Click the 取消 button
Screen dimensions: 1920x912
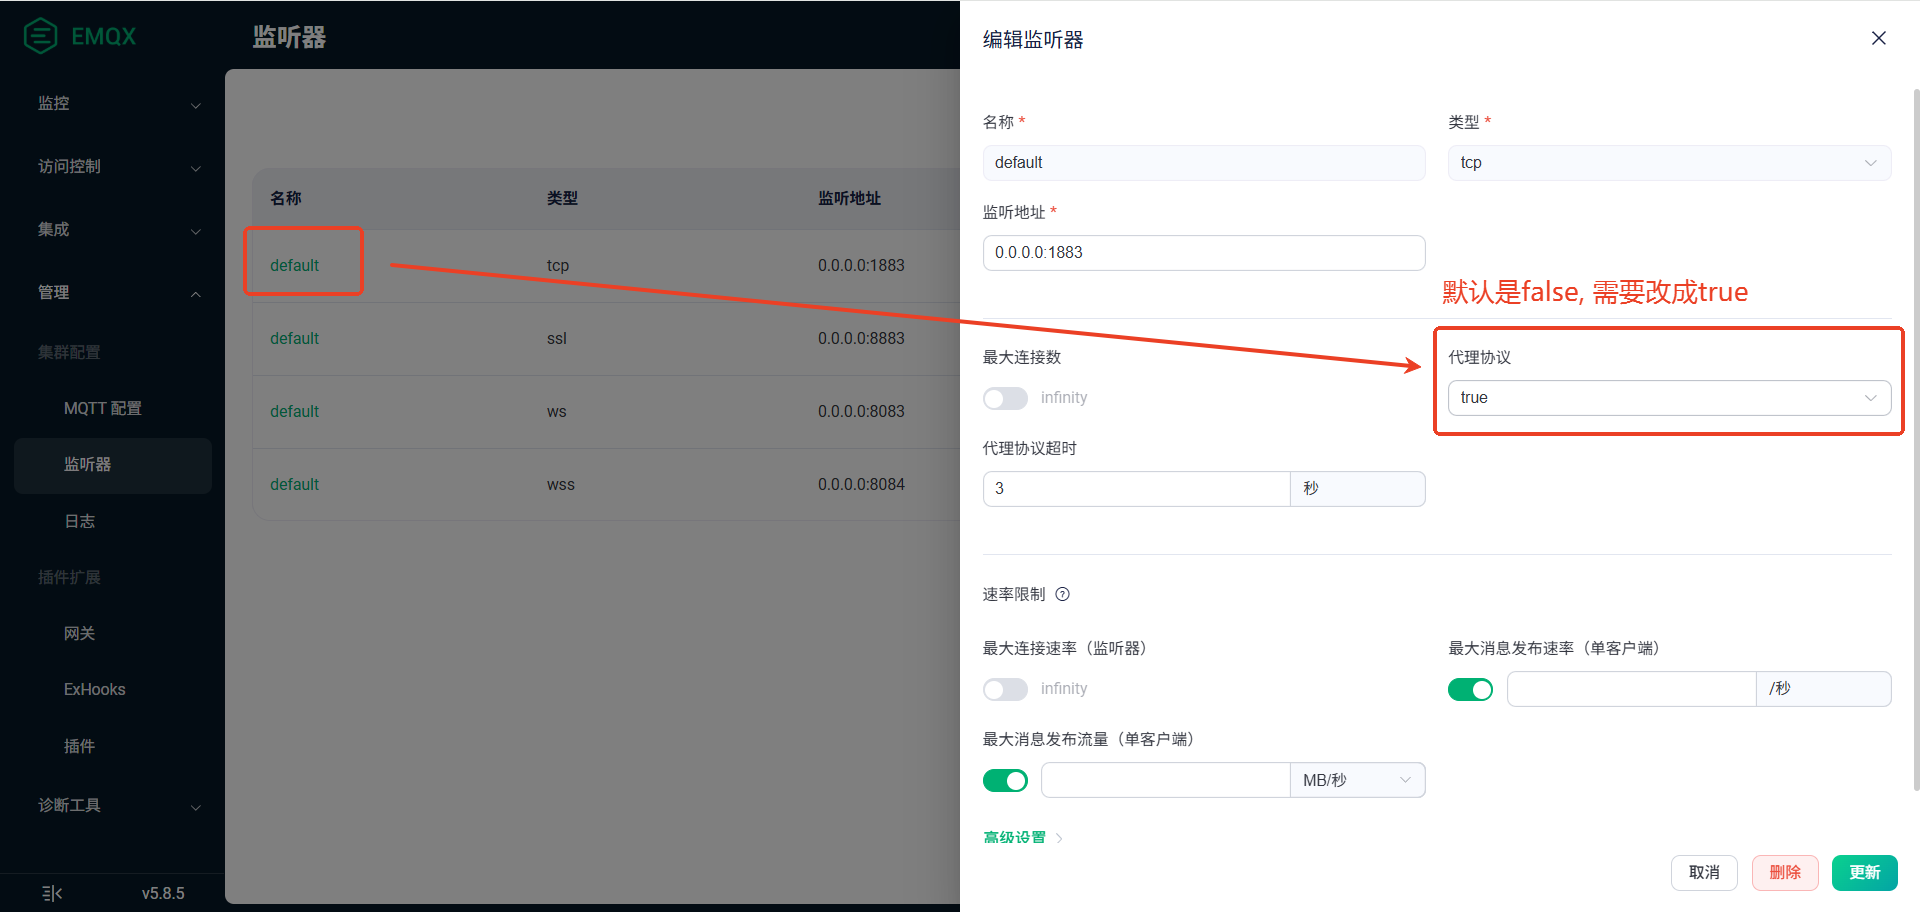click(x=1704, y=872)
